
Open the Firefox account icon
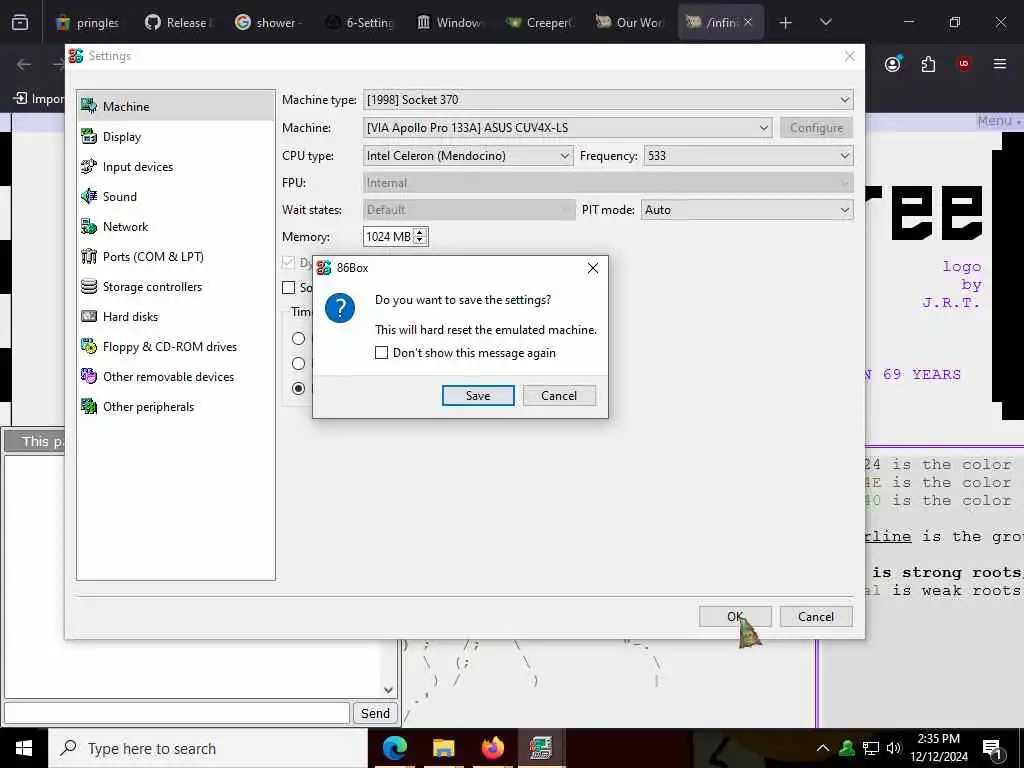(893, 63)
